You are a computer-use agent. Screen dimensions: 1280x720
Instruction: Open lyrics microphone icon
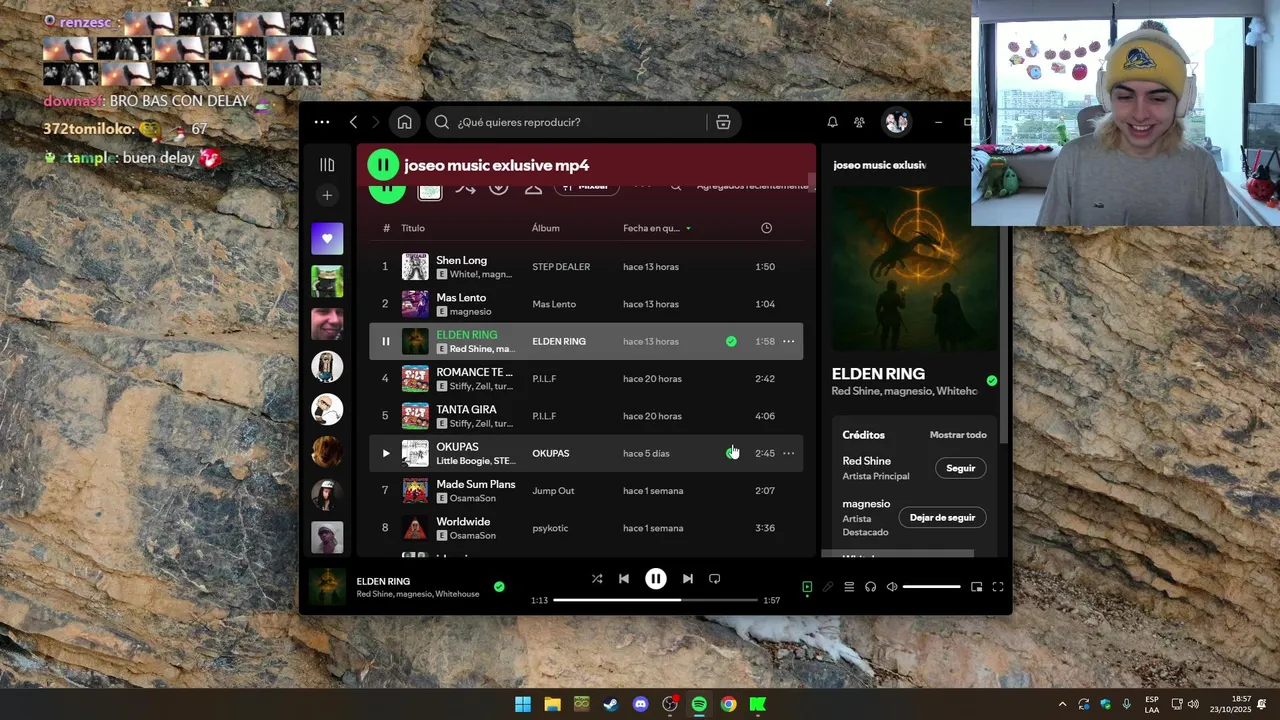(828, 587)
